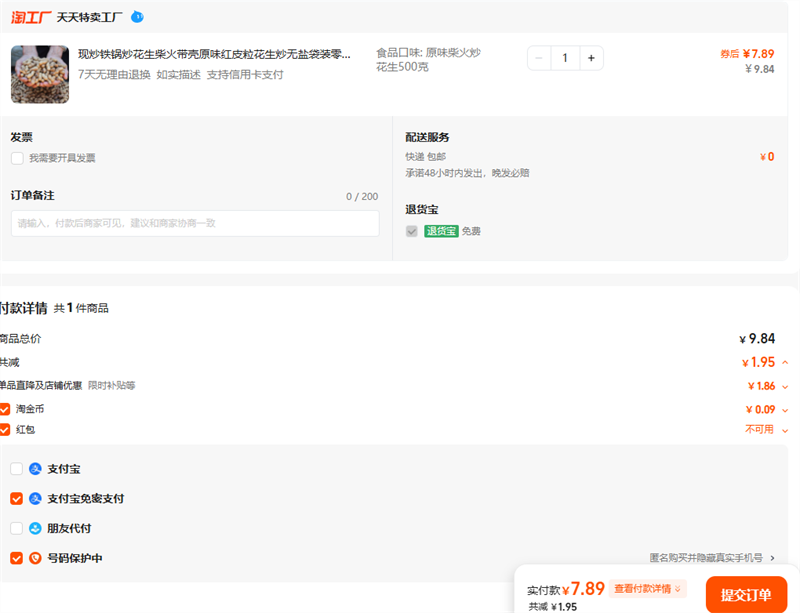Open 查看付款详情 payment details
Image resolution: width=800 pixels, height=613 pixels.
coord(649,589)
